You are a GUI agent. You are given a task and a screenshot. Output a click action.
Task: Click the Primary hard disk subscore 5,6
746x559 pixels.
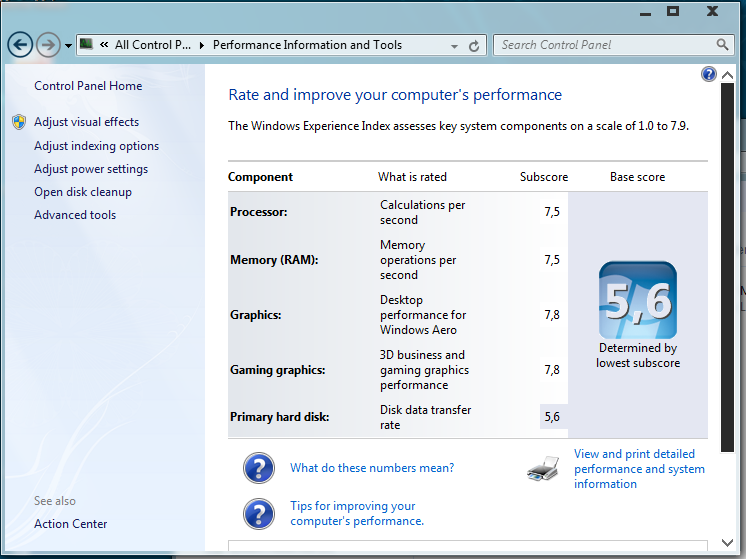click(552, 417)
